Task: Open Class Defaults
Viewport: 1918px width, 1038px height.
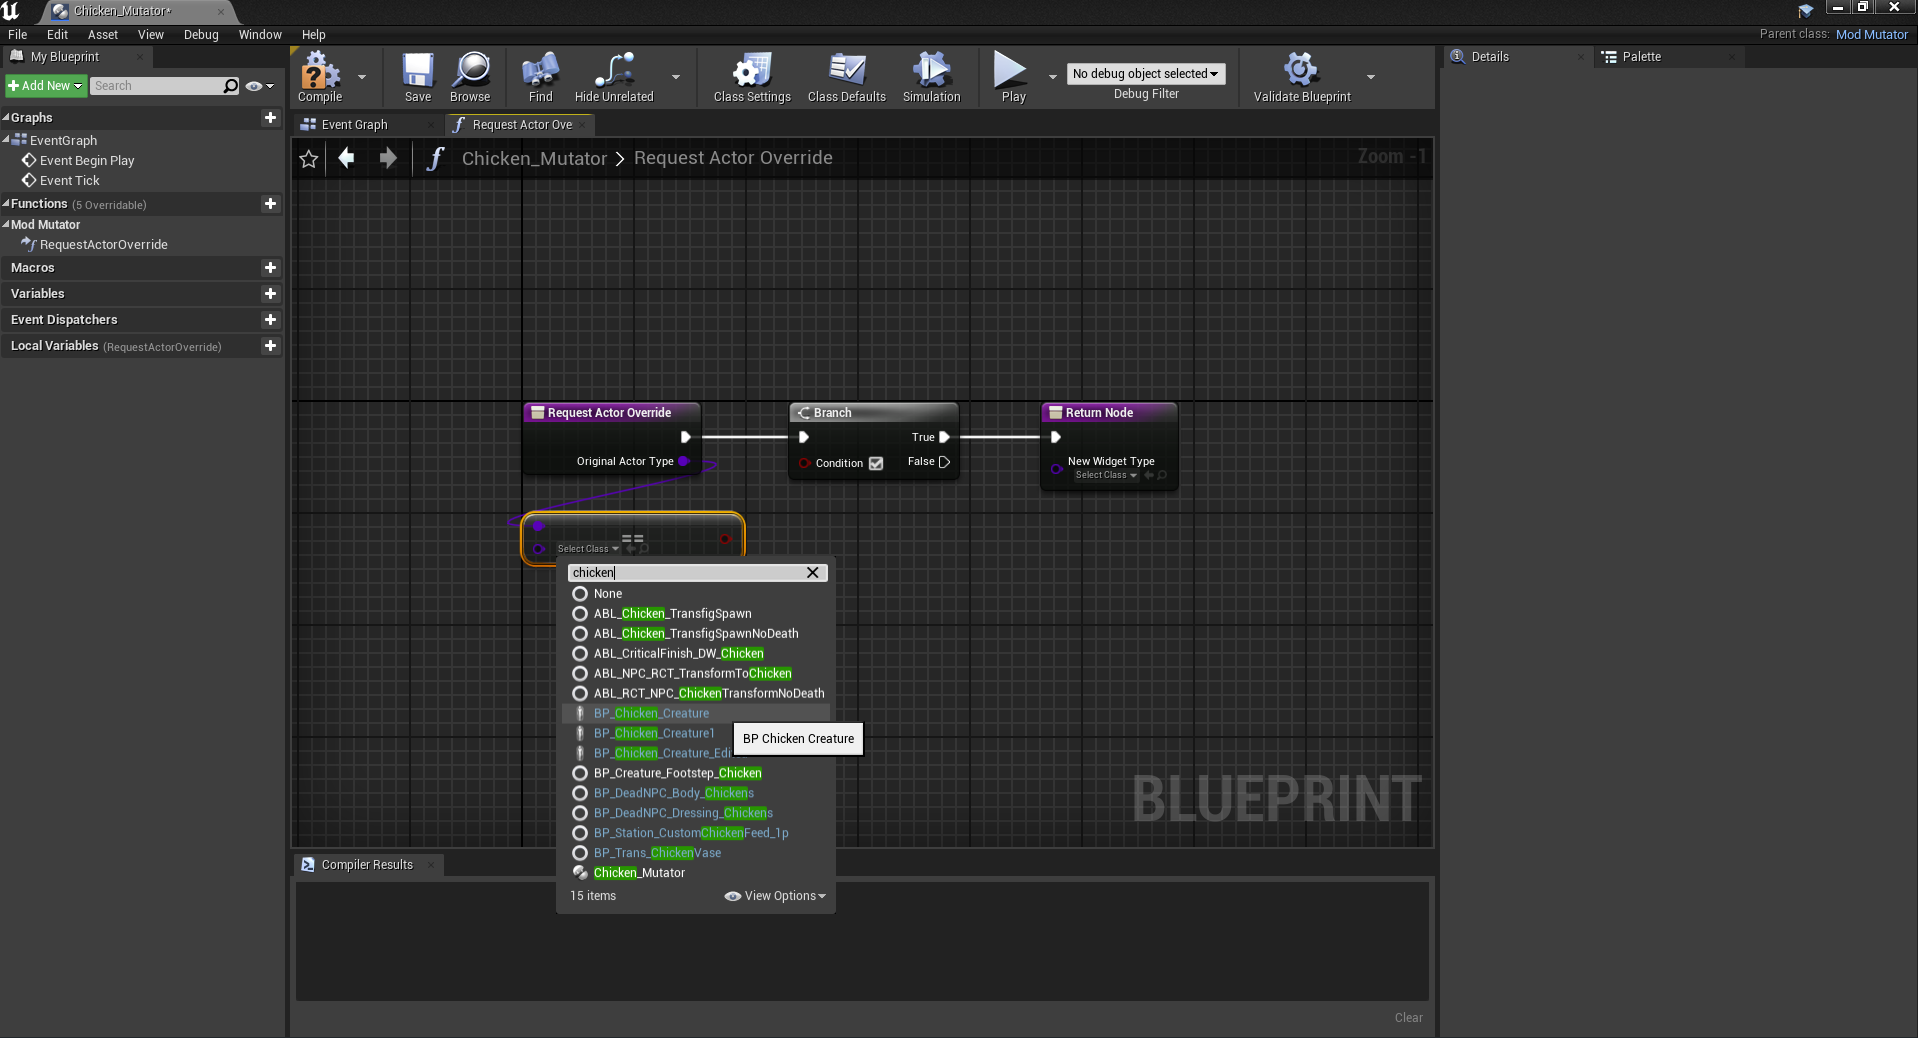Action: 847,77
